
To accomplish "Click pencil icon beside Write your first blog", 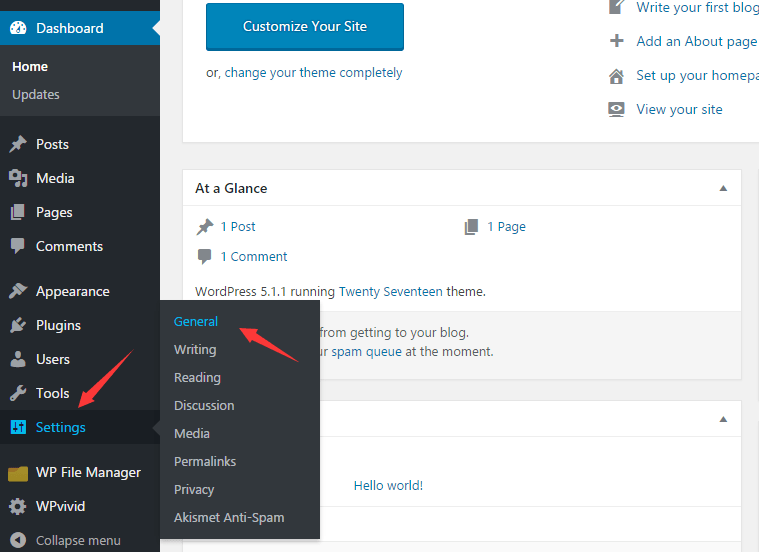I will (616, 7).
